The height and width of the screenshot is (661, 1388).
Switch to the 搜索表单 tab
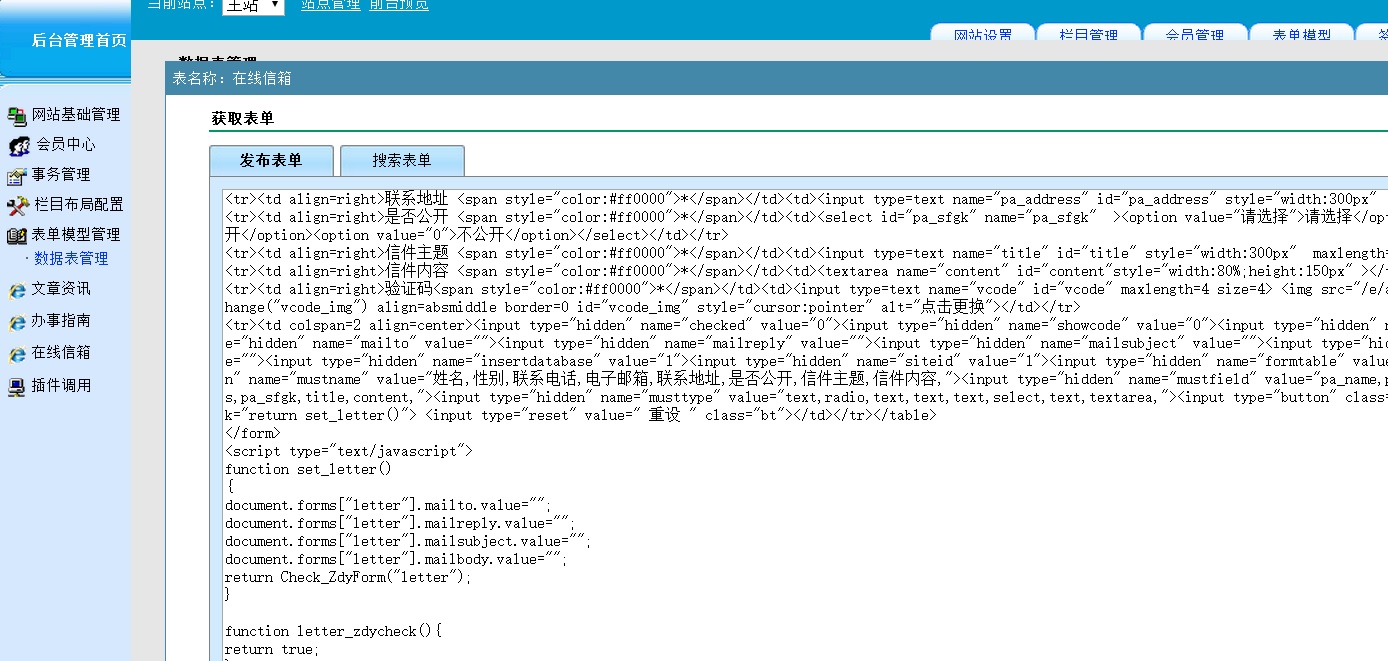(402, 161)
